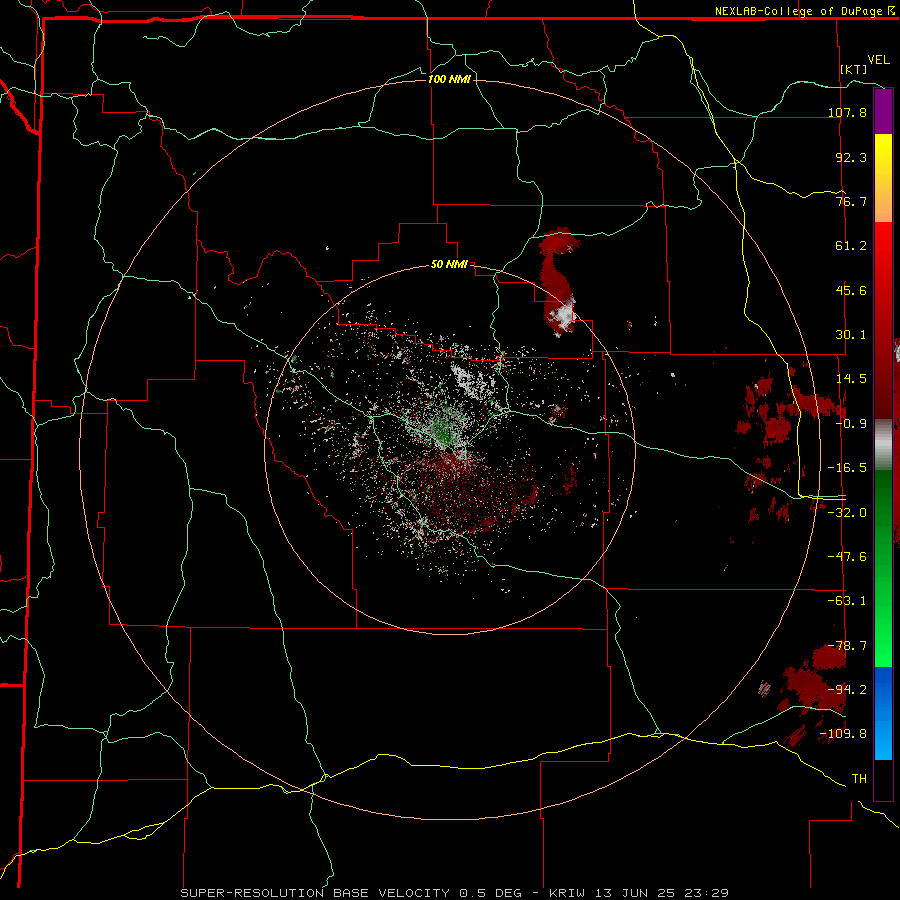Click the 50 NMI range ring label

tap(449, 264)
